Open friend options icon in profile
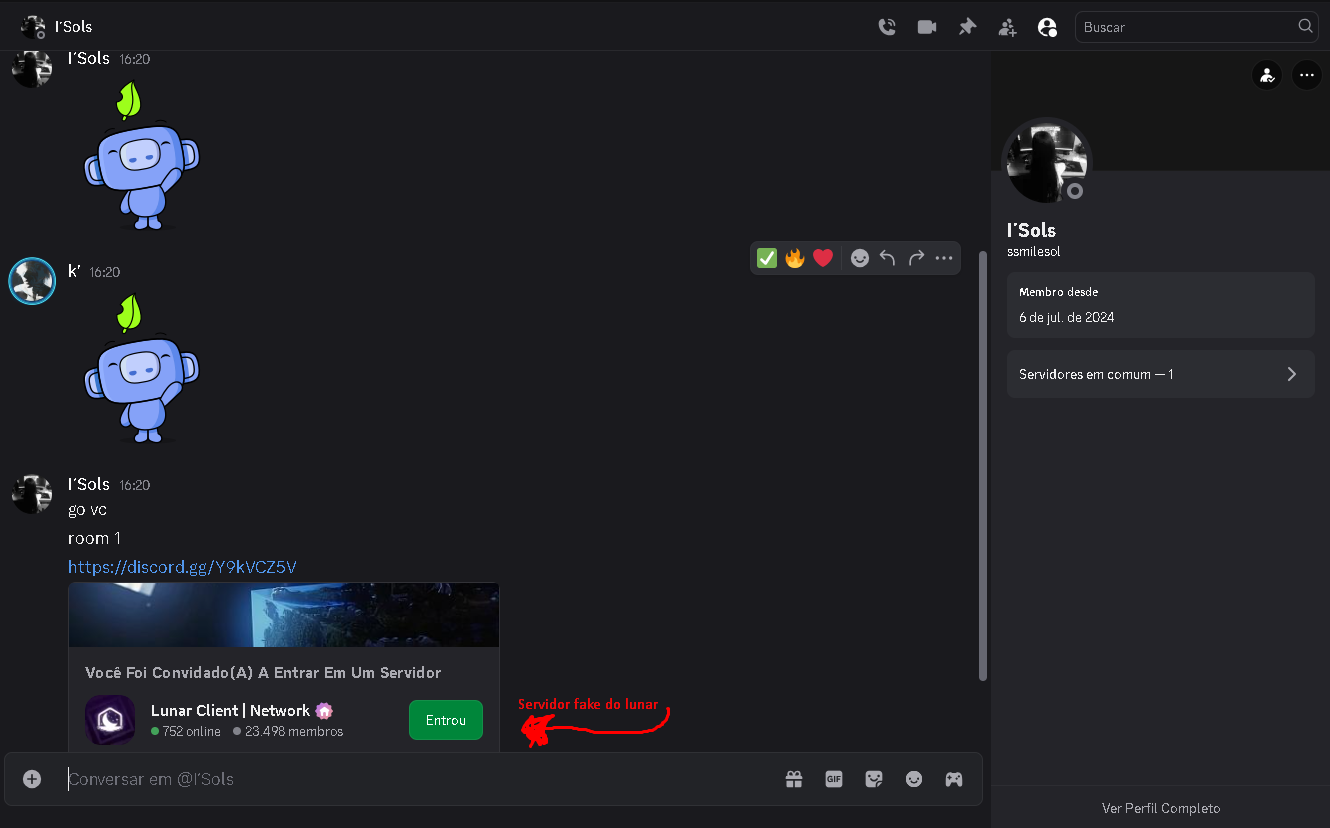 click(x=1267, y=75)
